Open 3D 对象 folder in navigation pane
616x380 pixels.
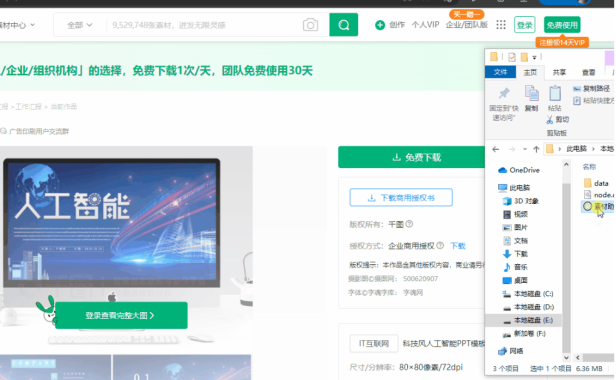(521, 201)
